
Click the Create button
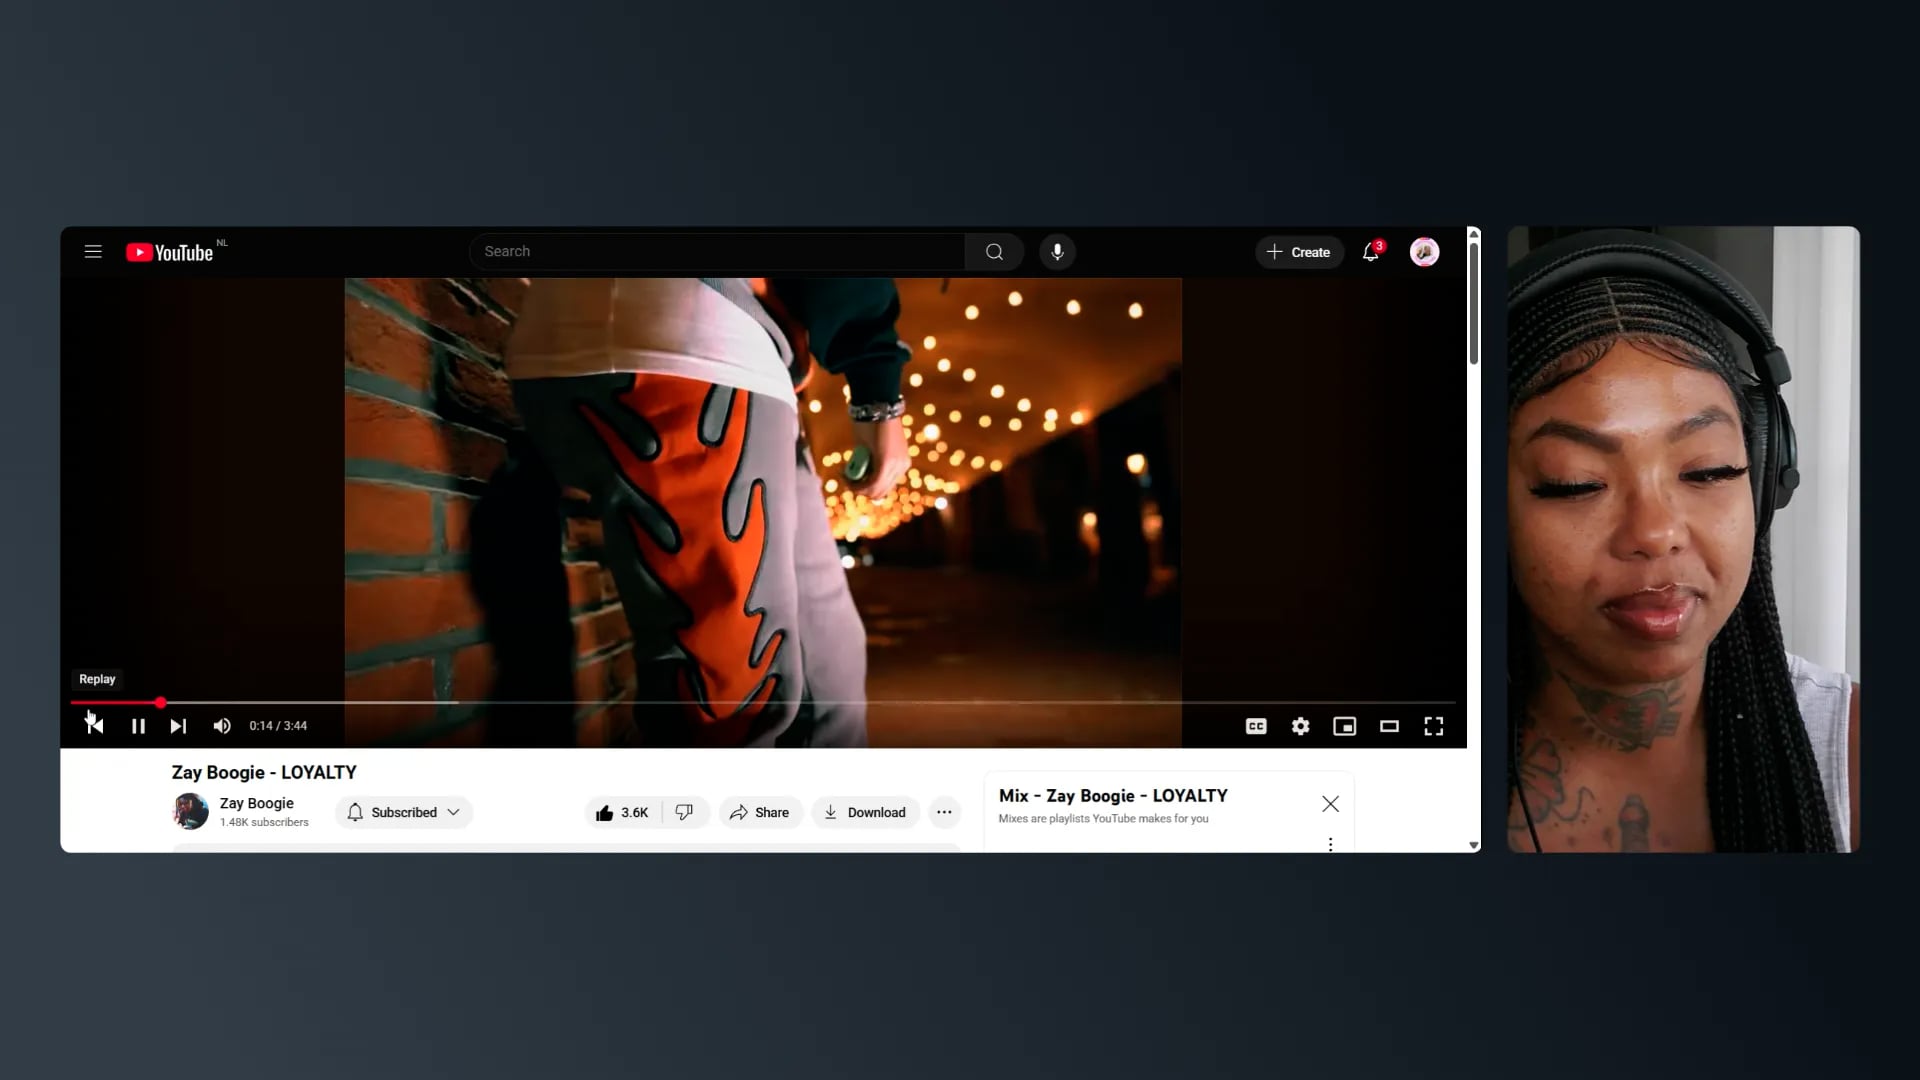[1299, 252]
